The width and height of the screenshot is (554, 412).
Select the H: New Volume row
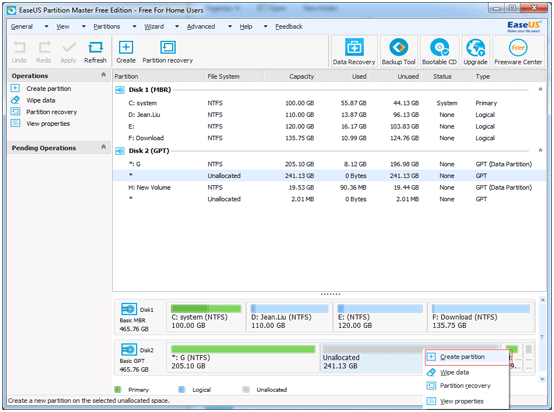coord(329,188)
